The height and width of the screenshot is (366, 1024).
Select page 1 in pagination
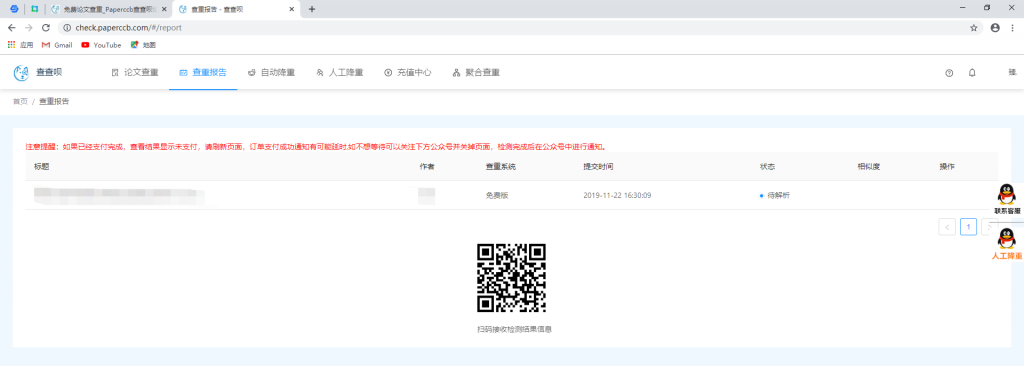[969, 227]
